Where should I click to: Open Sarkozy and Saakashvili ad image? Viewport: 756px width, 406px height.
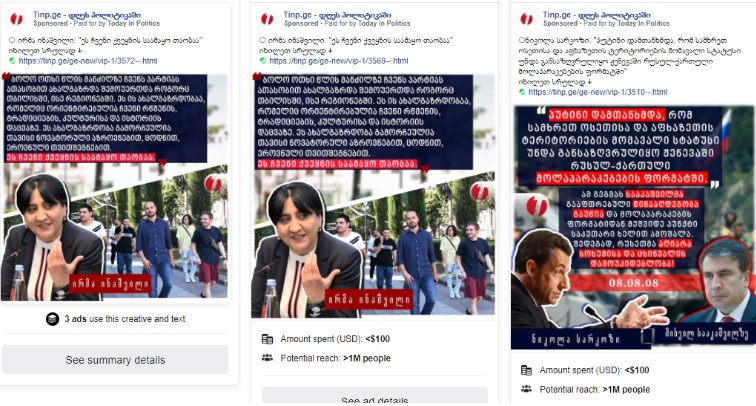[x=633, y=227]
